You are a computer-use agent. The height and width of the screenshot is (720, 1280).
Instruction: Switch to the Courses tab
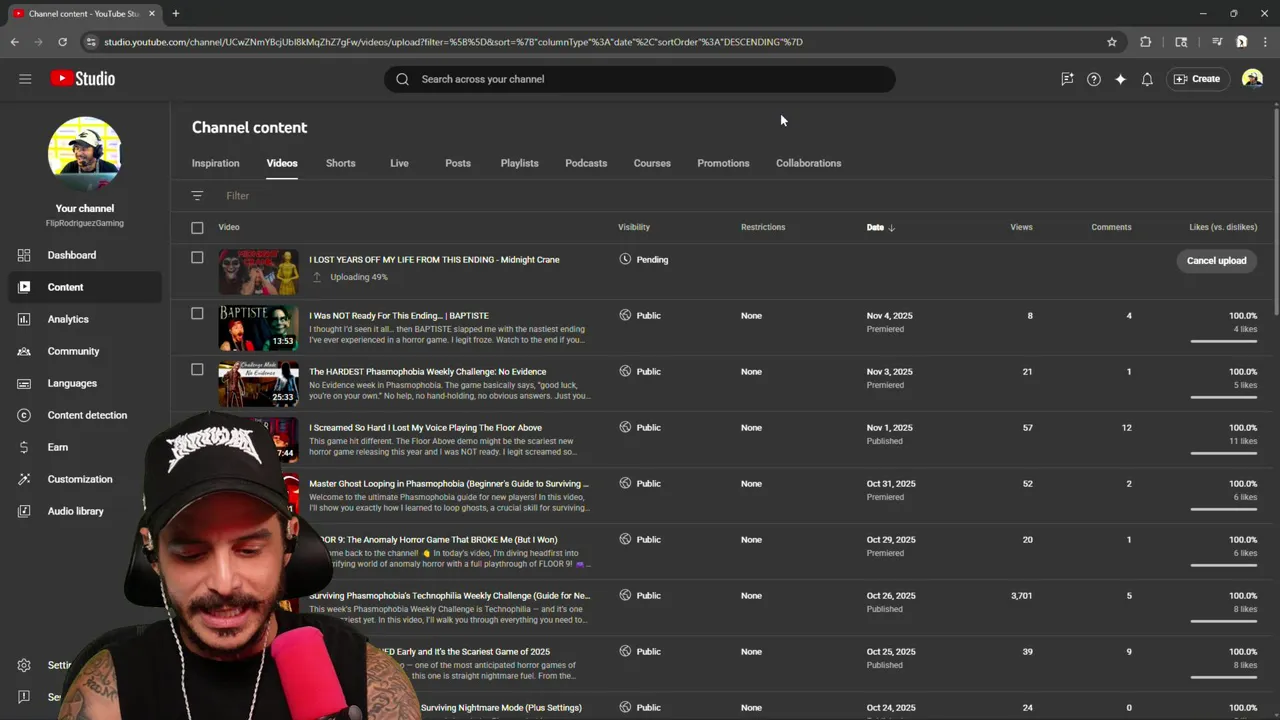coord(652,163)
